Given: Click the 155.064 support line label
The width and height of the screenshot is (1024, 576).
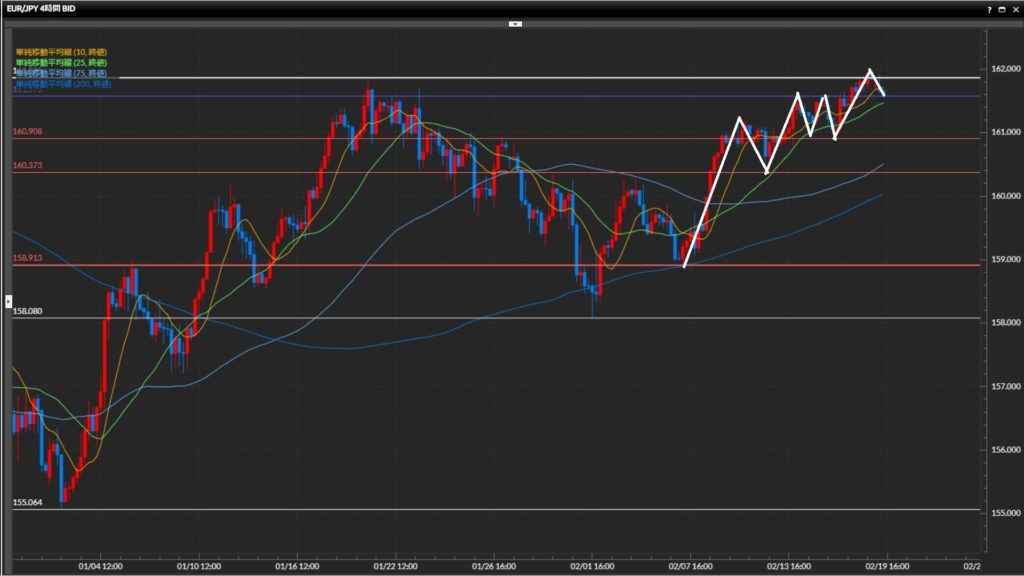Looking at the screenshot, I should pyautogui.click(x=27, y=502).
